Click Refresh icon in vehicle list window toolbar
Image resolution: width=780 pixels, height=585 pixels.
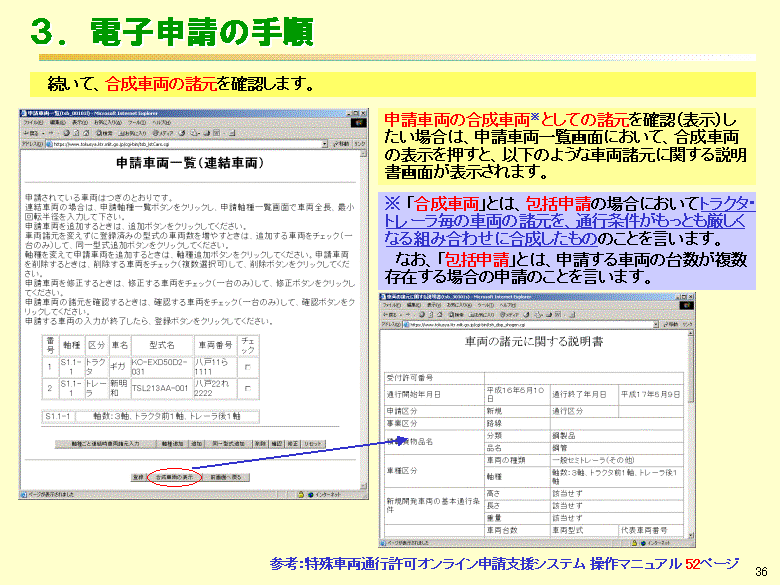click(76, 133)
